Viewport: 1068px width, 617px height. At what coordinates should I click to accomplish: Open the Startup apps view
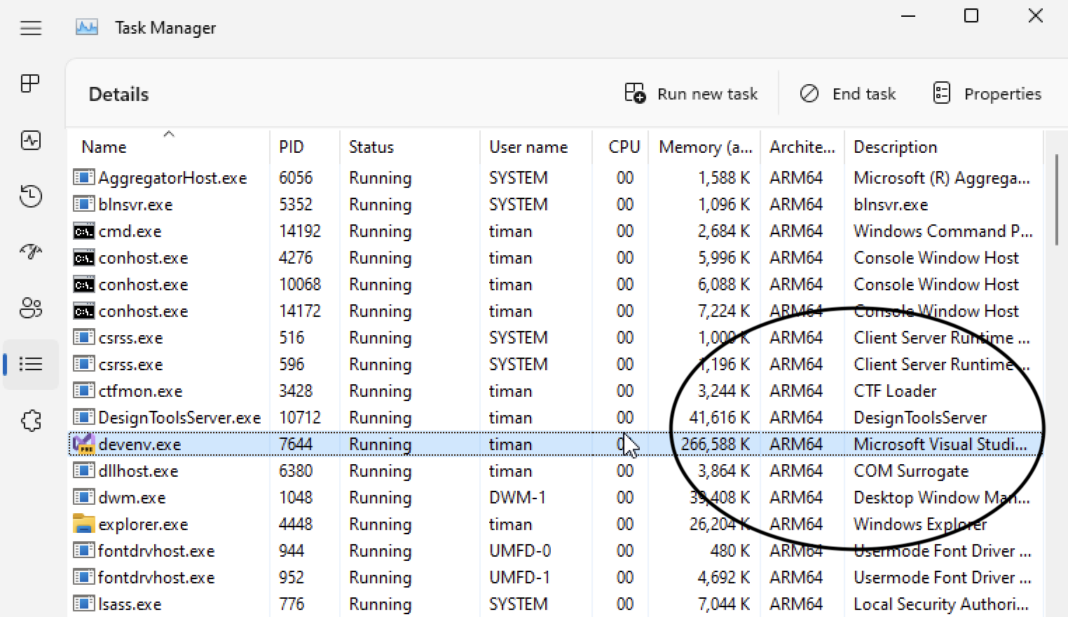[x=30, y=251]
